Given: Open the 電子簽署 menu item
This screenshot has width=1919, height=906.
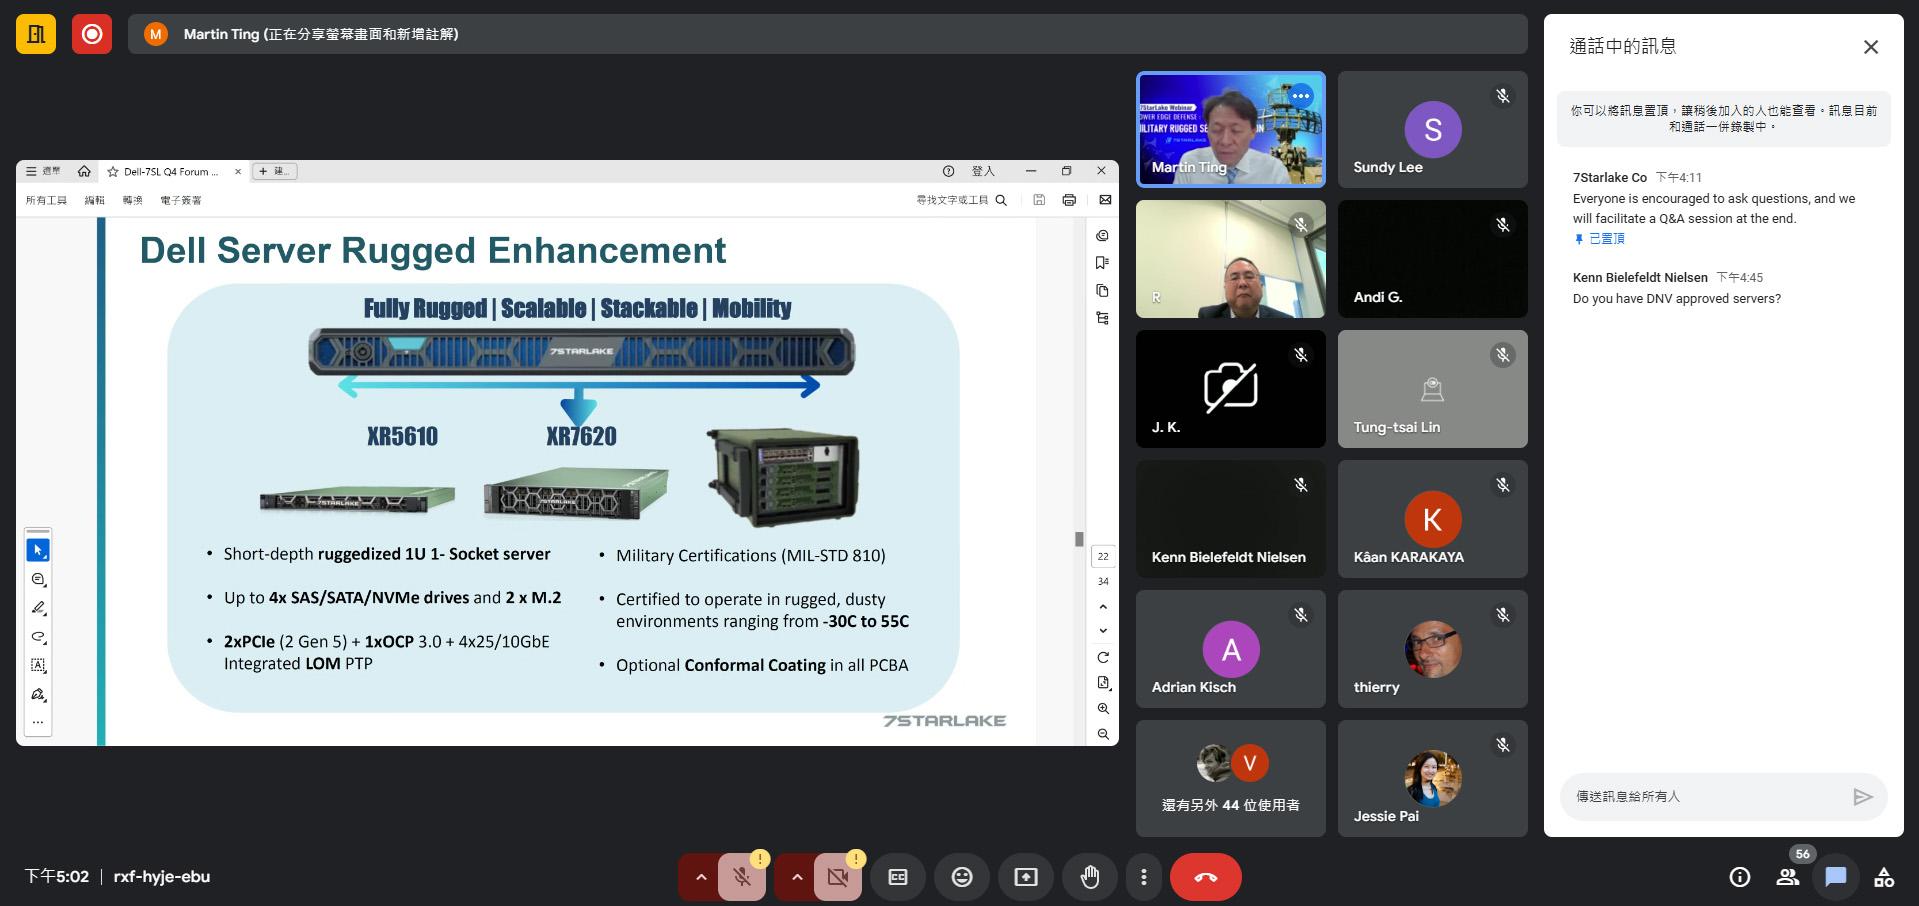Looking at the screenshot, I should point(181,200).
